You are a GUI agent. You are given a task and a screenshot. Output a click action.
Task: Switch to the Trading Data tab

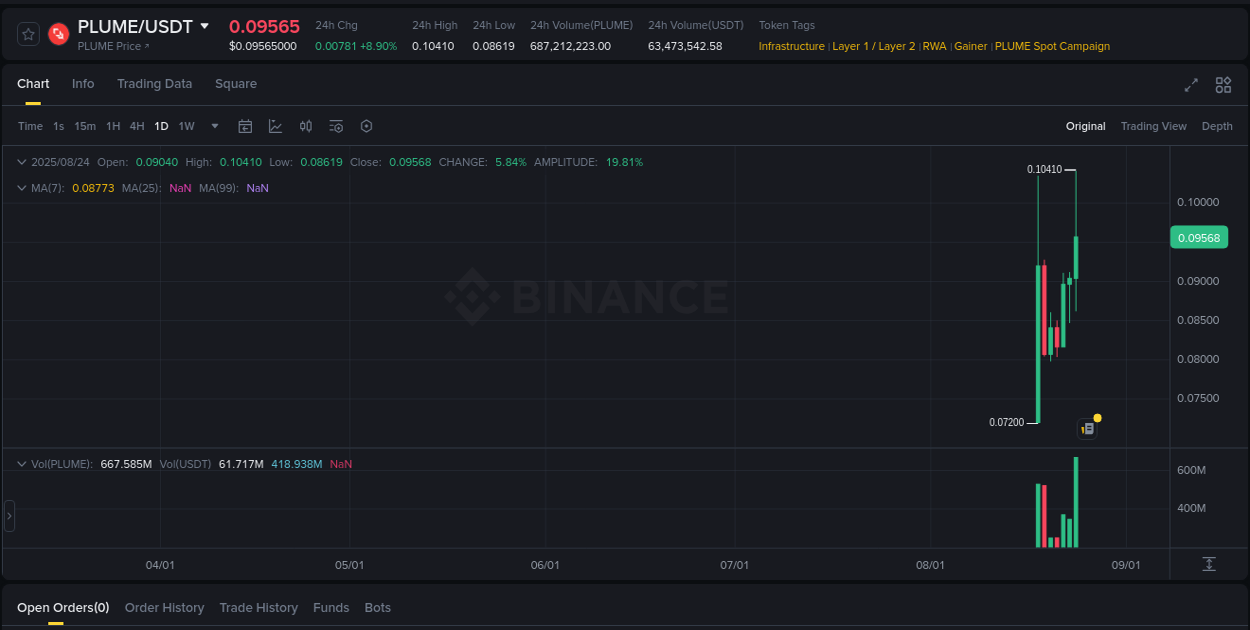tap(154, 84)
